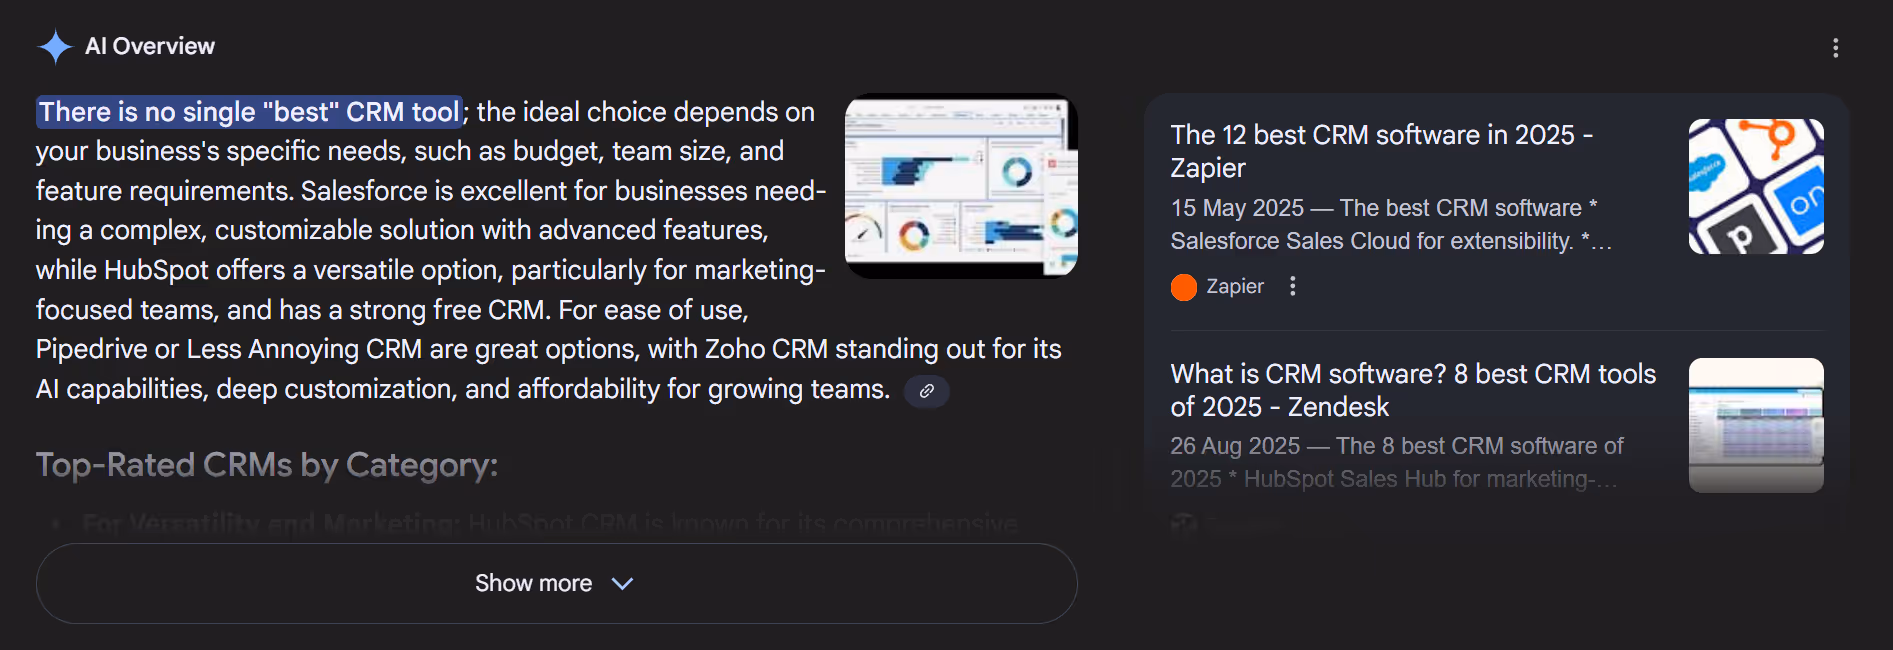
Task: Click the Zapier article thumbnail with app logos
Action: (1755, 186)
